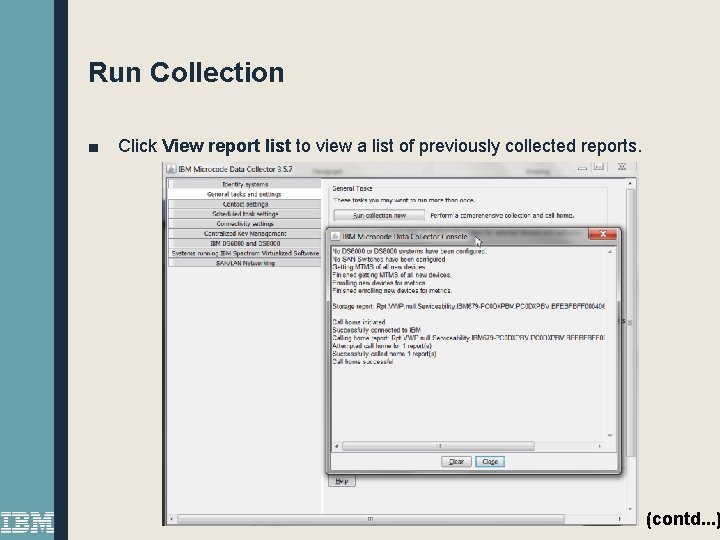
Task: Click console horizontal scrollbar left arrow
Action: pos(337,446)
